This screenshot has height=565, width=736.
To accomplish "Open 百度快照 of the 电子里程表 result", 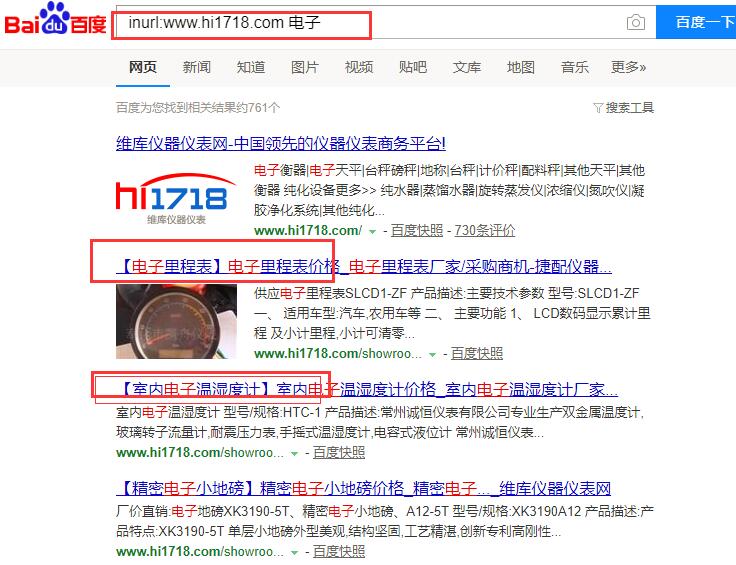I will pyautogui.click(x=477, y=353).
